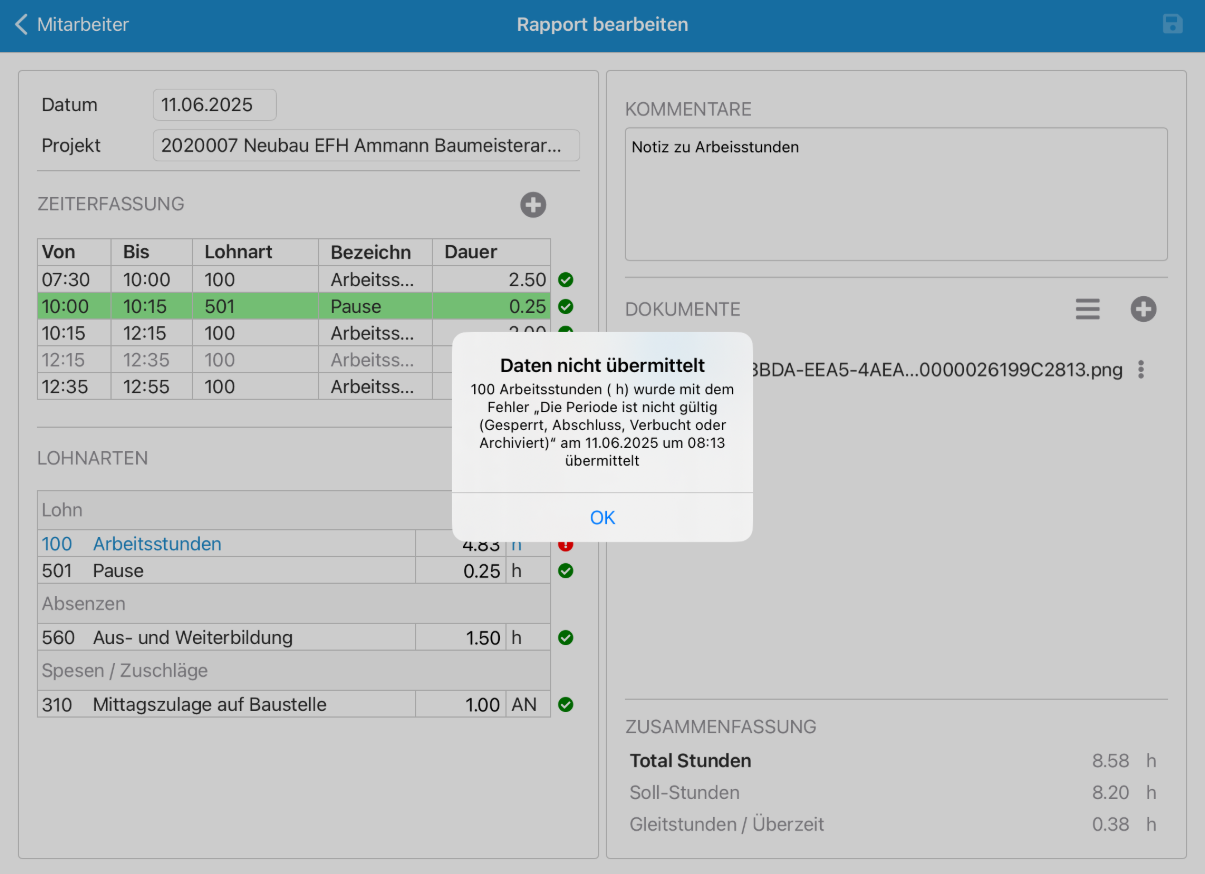Open the Dokumente list menu icon
This screenshot has width=1205, height=874.
coord(1087,310)
